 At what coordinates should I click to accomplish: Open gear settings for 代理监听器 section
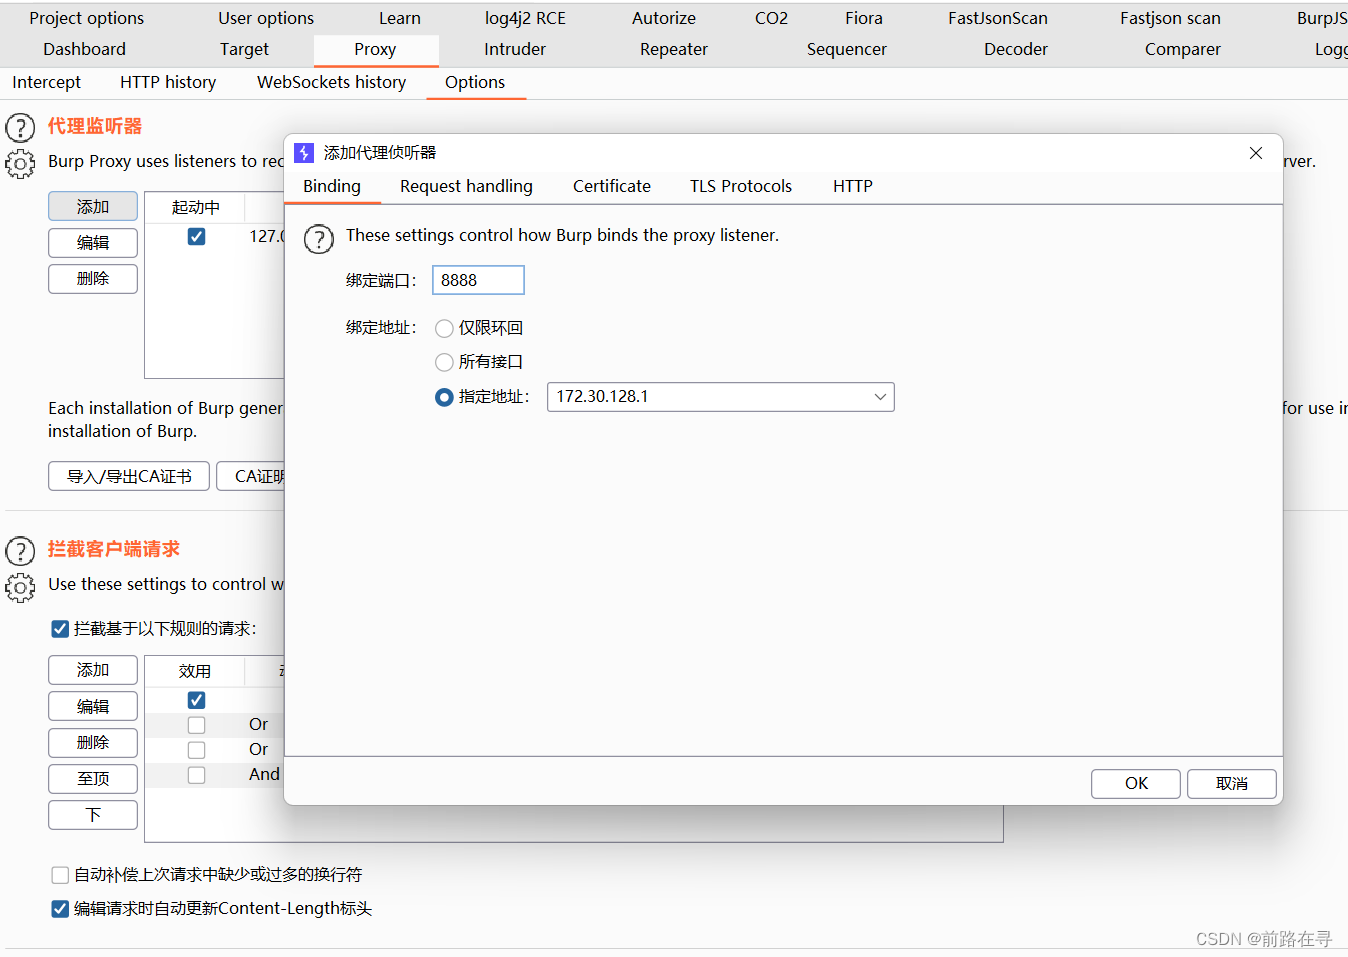[x=20, y=163]
